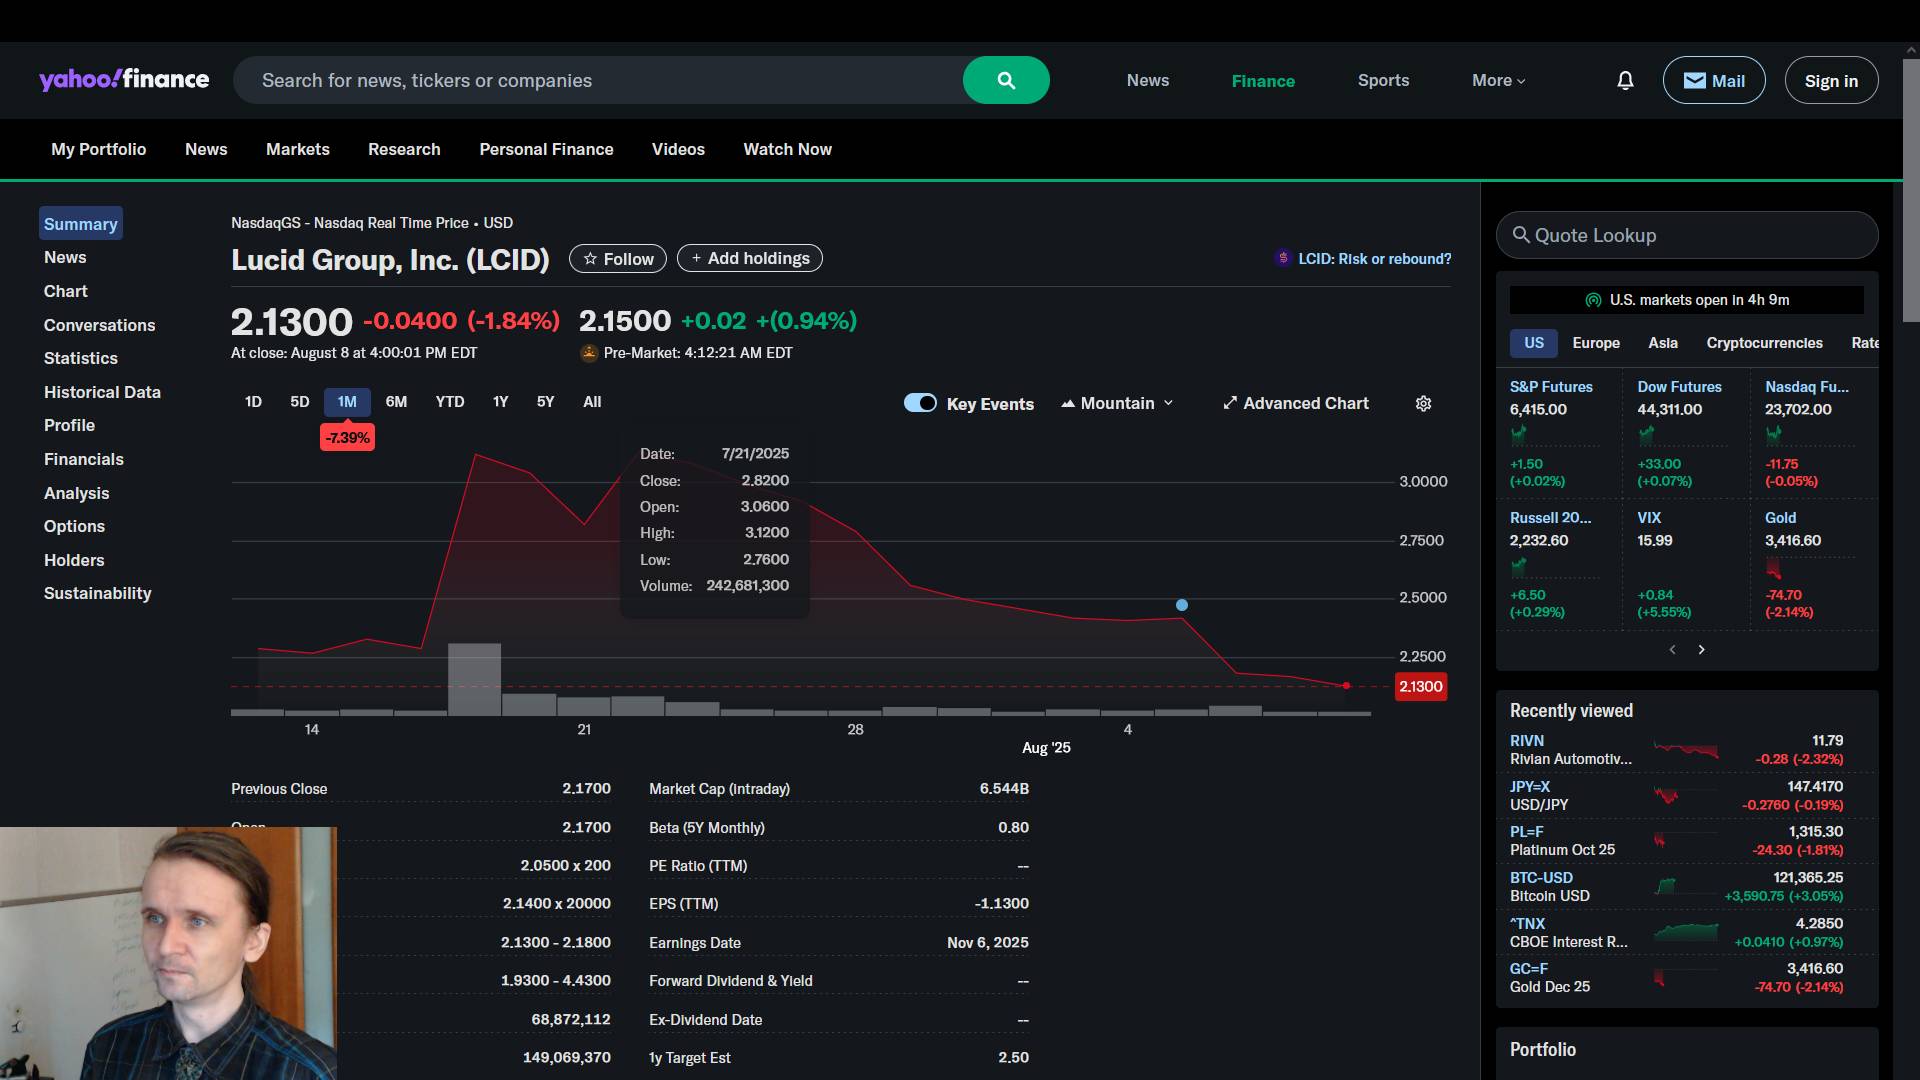
Task: Switch to Europe markets tab
Action: pyautogui.click(x=1595, y=343)
